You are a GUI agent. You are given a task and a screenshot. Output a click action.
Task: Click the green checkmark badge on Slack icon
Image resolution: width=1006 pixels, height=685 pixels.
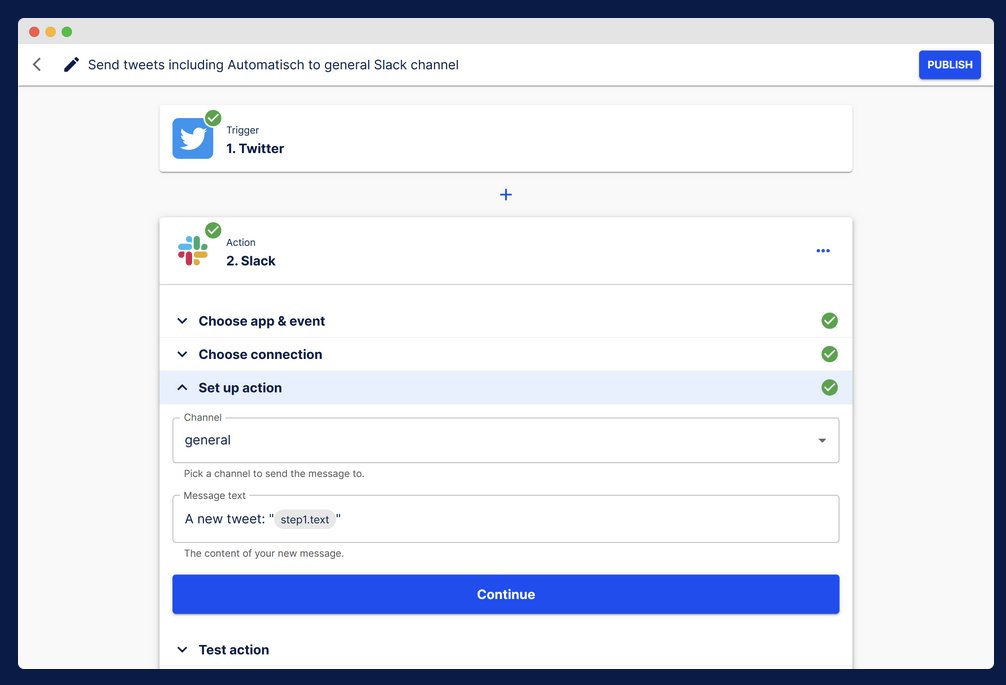point(213,230)
